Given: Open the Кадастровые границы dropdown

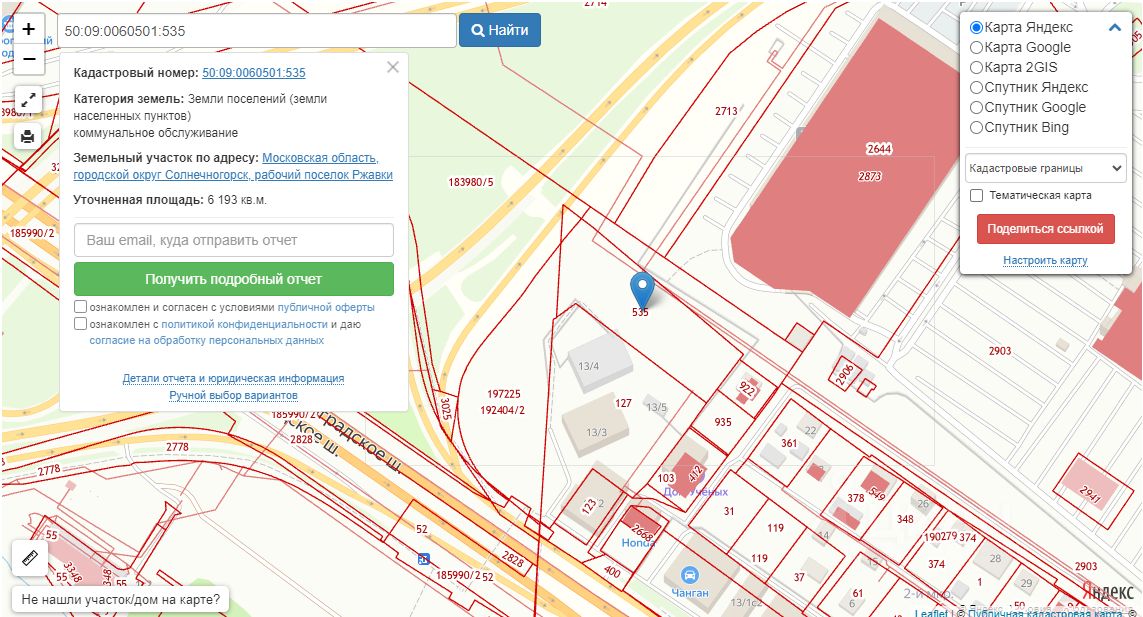Looking at the screenshot, I should pyautogui.click(x=1045, y=168).
